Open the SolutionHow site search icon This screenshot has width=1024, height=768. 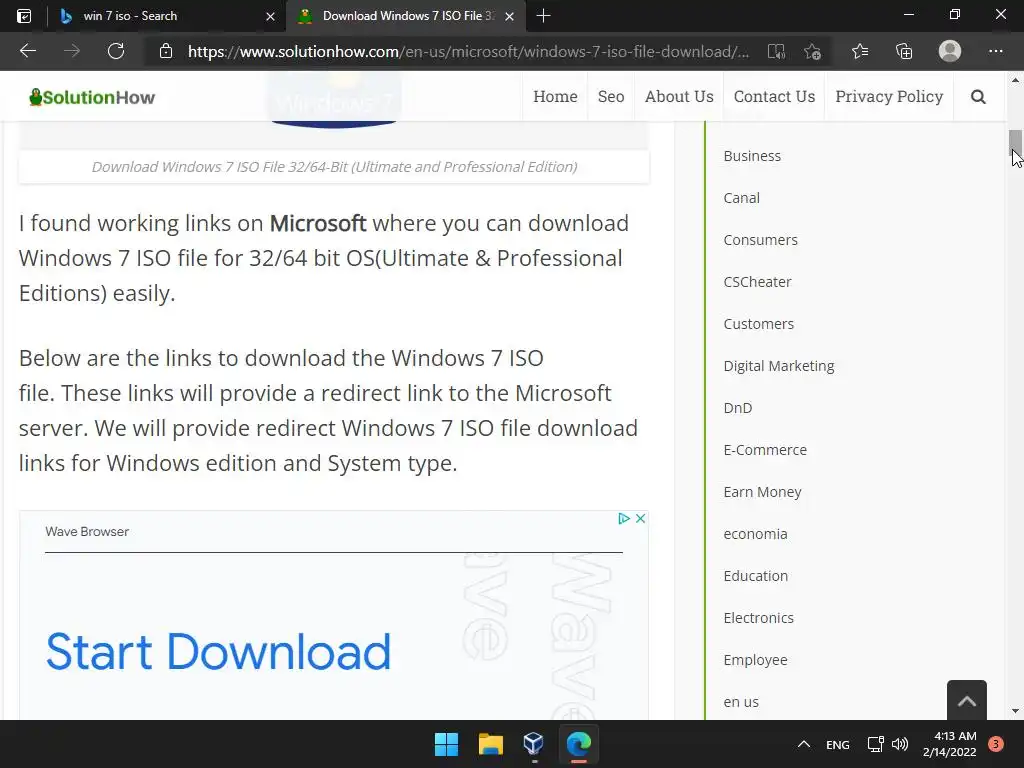(978, 97)
